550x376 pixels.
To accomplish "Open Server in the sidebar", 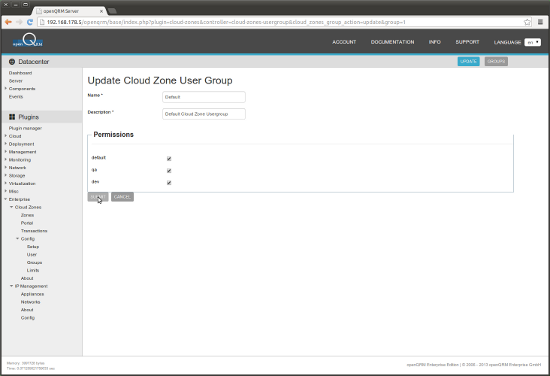I will [x=16, y=81].
